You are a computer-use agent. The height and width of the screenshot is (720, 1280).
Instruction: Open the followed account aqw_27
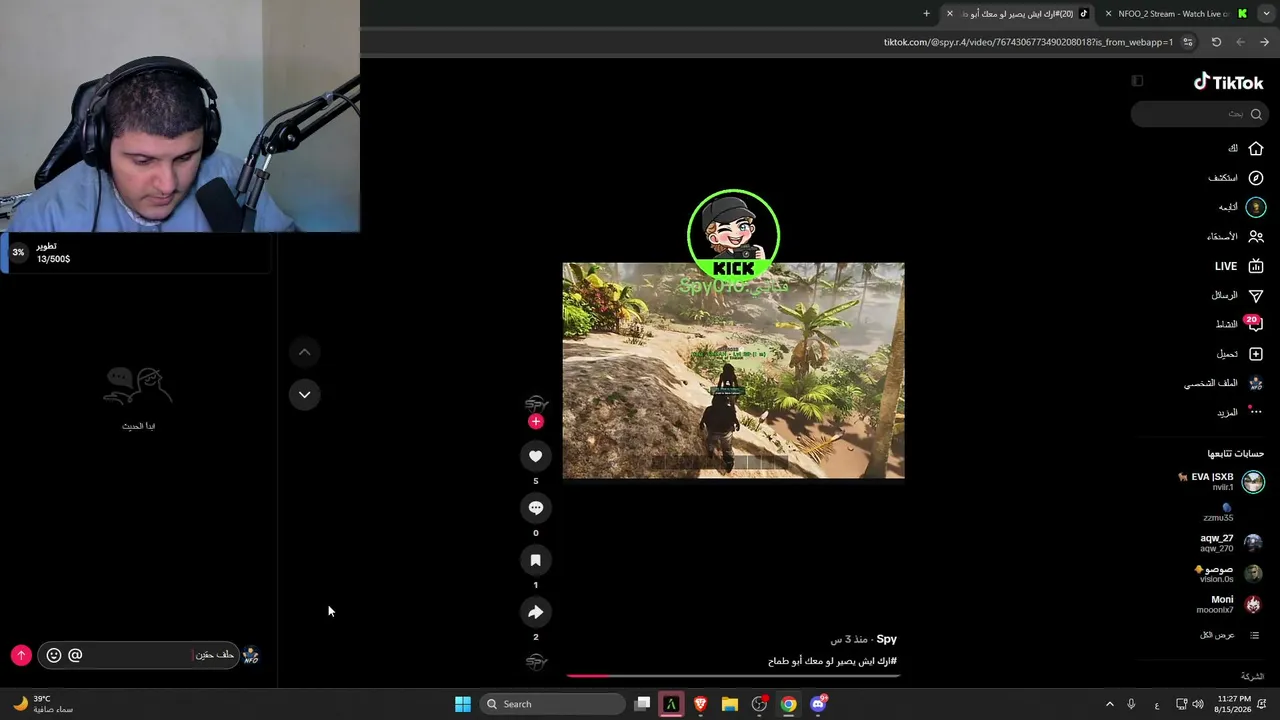click(1231, 543)
